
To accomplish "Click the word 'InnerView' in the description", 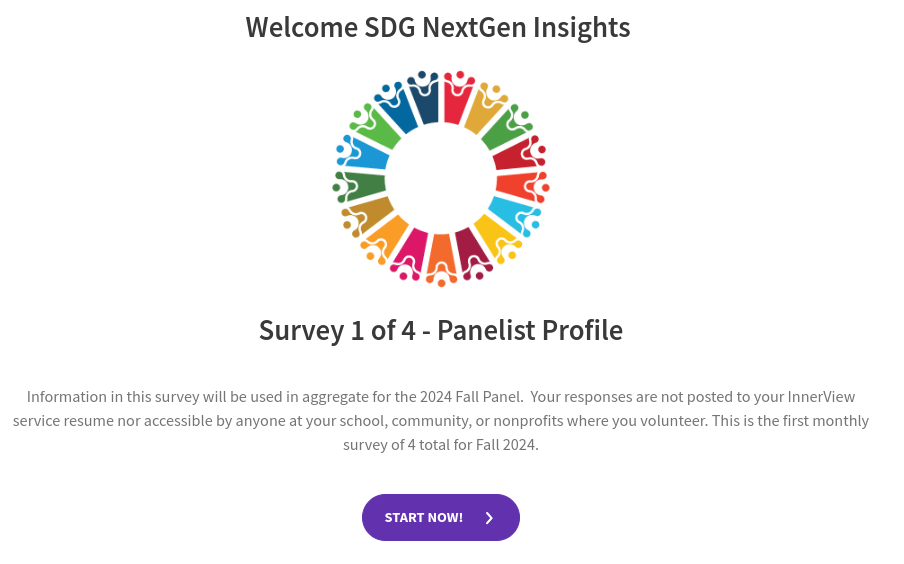I will coord(822,396).
